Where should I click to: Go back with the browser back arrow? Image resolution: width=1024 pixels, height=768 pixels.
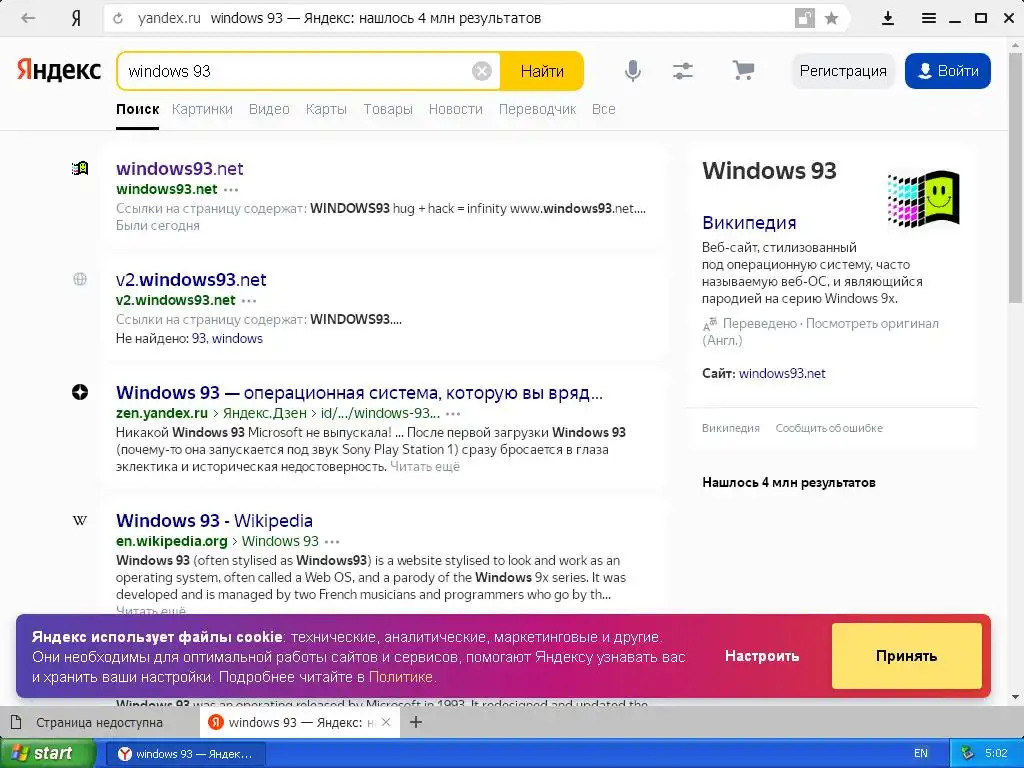[27, 18]
